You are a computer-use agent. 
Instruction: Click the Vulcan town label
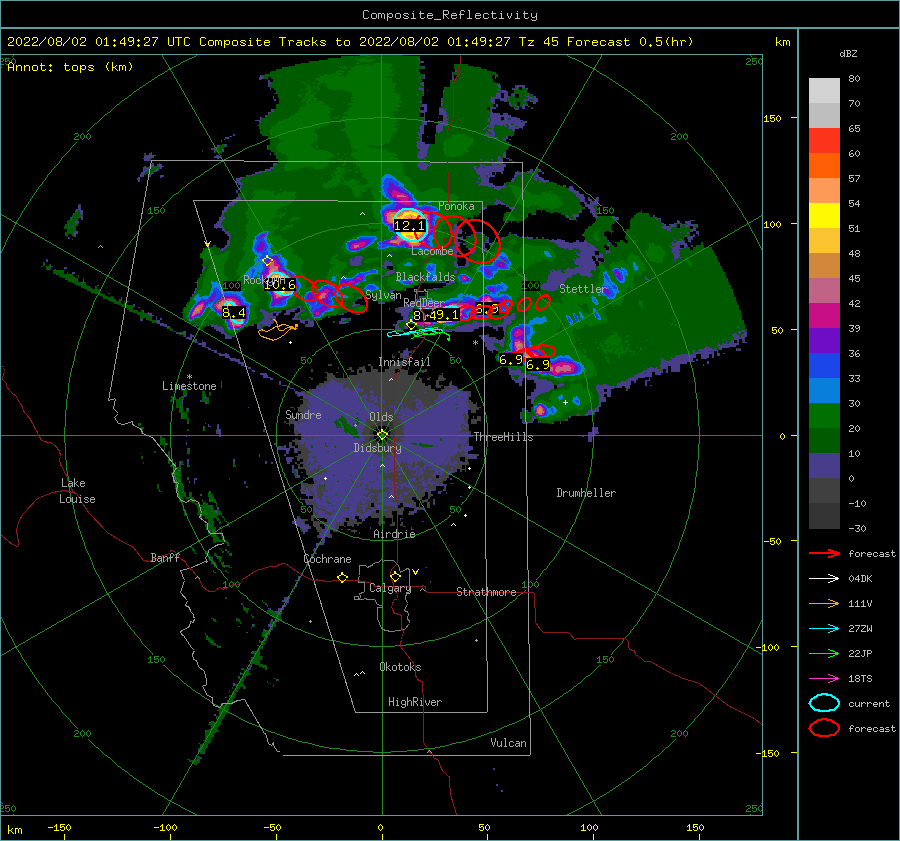[x=508, y=743]
